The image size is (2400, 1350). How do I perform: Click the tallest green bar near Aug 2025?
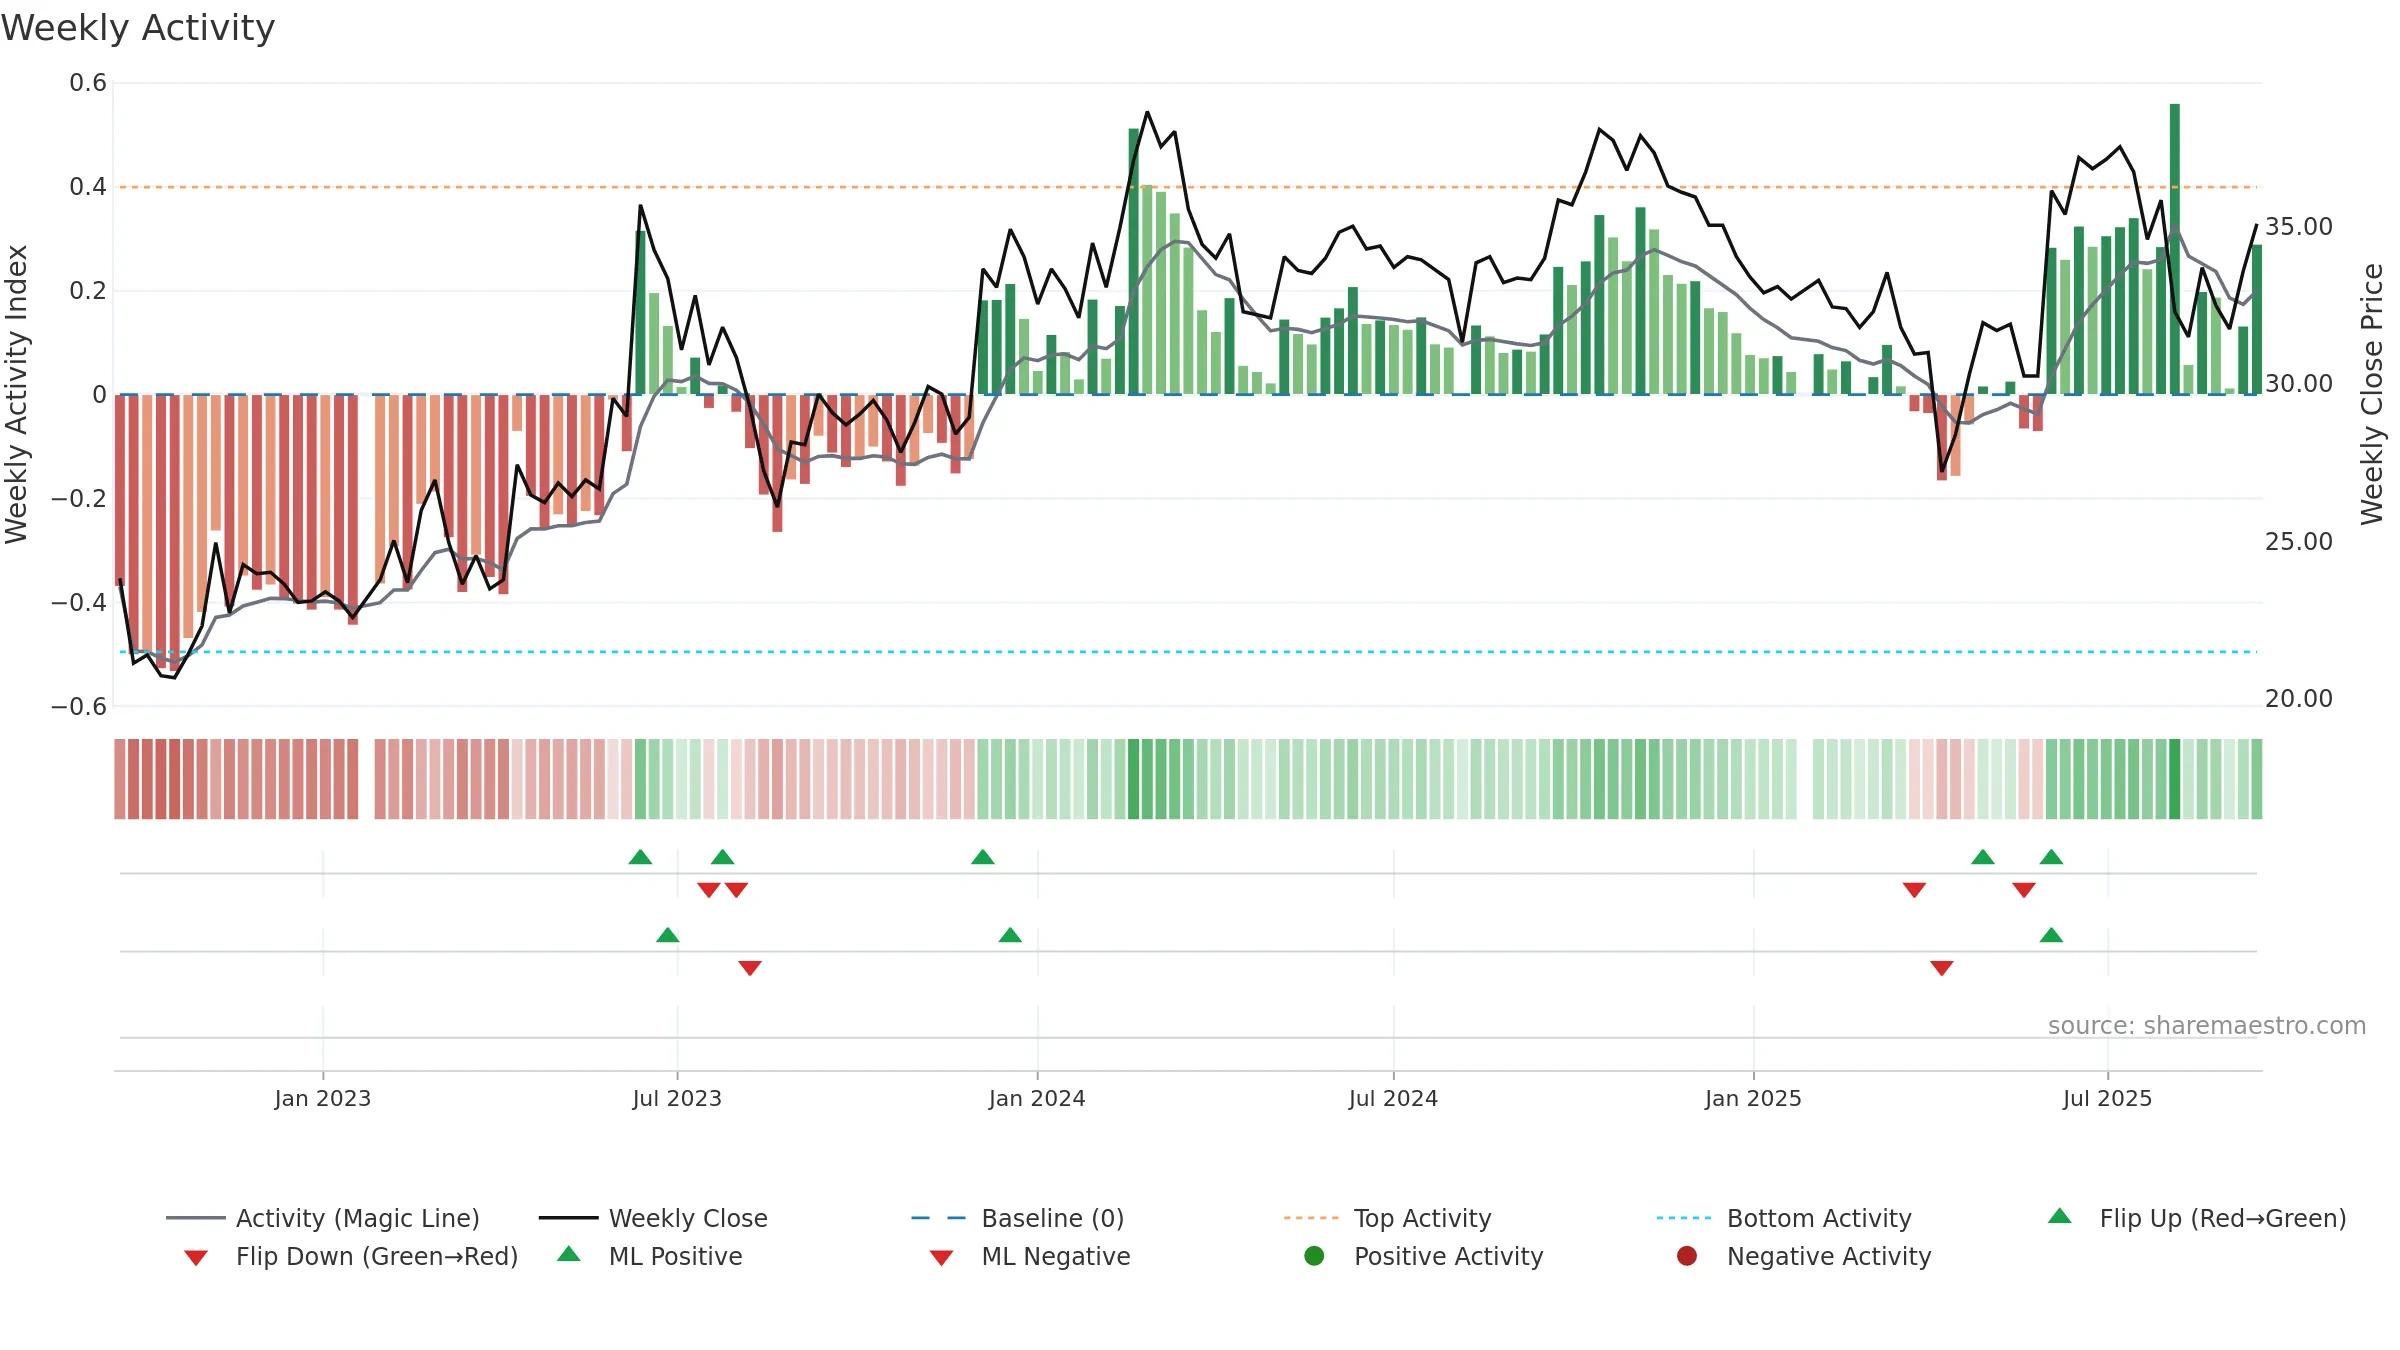(x=2175, y=249)
